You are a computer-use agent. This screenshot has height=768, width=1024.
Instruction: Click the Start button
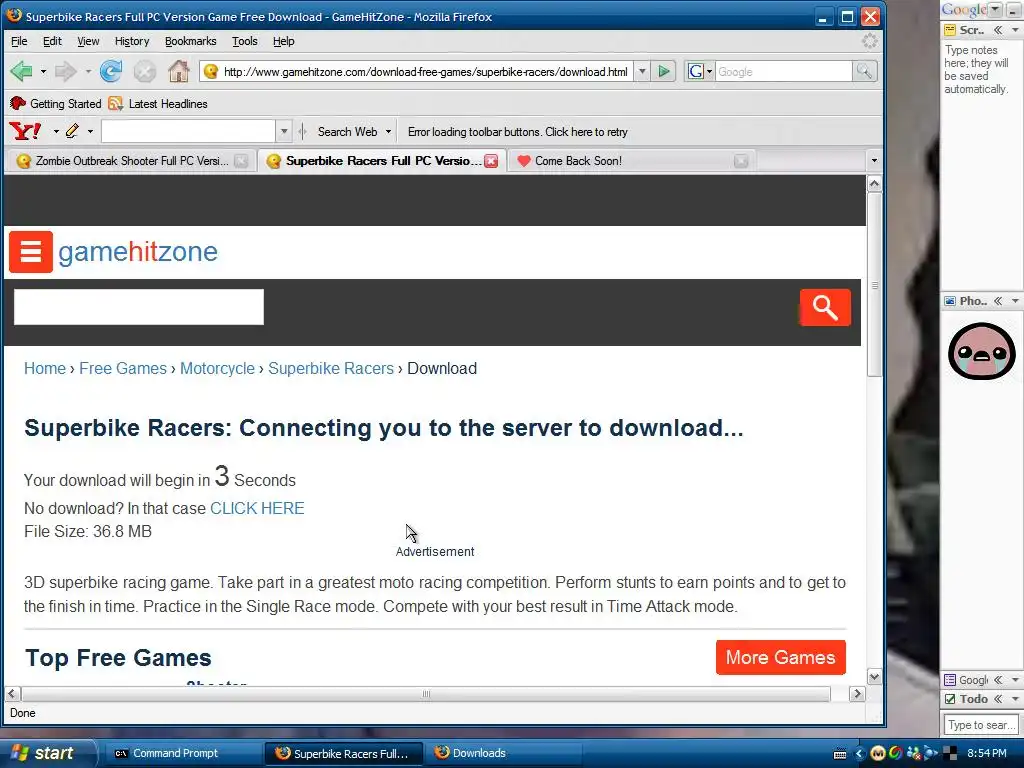coord(47,753)
